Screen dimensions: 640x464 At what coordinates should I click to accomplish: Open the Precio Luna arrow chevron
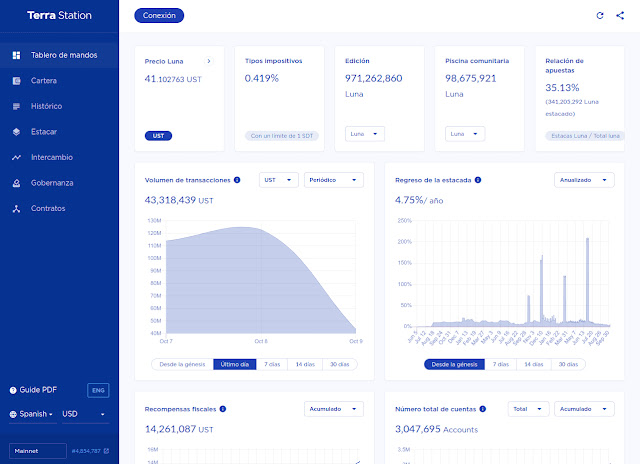209,61
